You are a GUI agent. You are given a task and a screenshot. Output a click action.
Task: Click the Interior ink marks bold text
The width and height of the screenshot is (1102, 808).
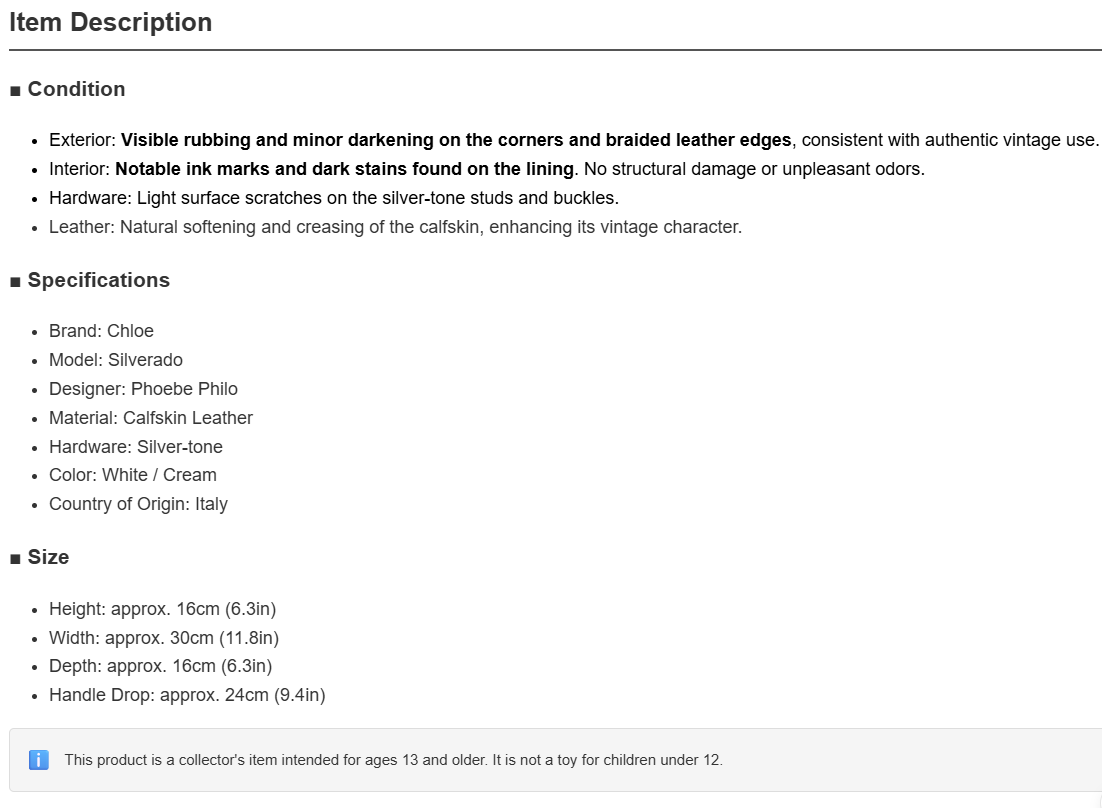click(344, 169)
